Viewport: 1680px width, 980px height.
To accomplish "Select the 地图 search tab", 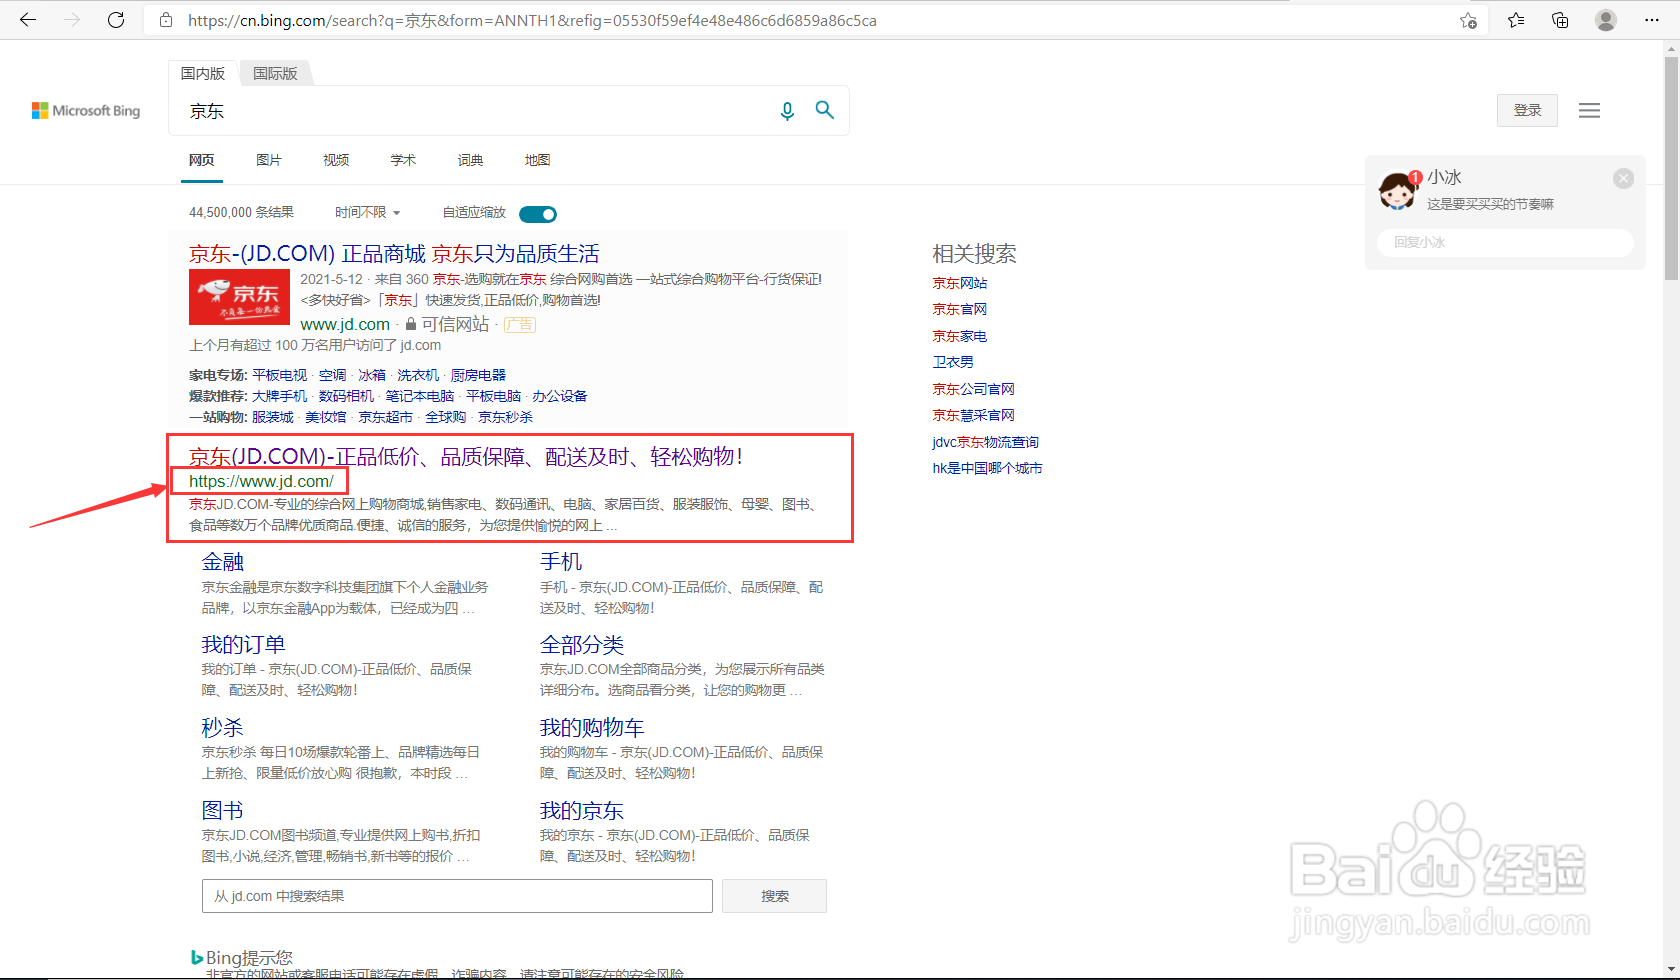I will tap(537, 160).
